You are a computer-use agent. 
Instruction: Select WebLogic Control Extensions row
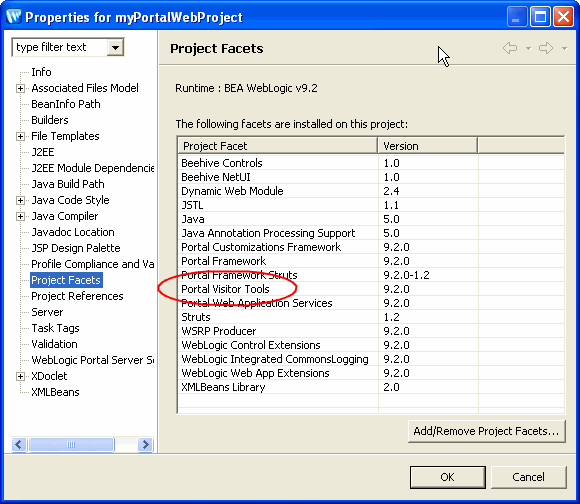(371, 346)
